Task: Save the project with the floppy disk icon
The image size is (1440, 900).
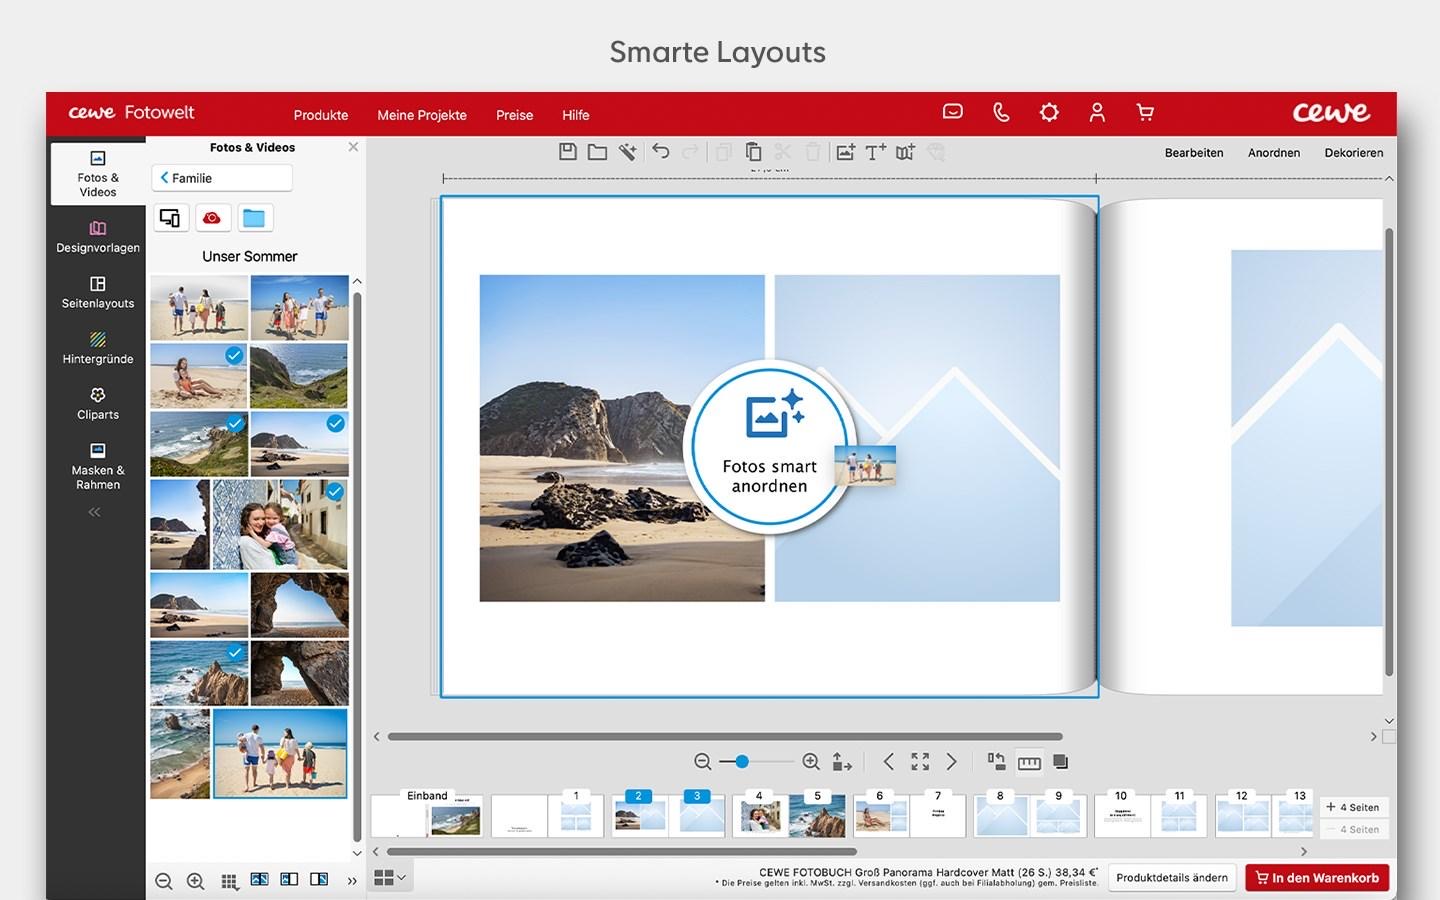Action: pyautogui.click(x=567, y=152)
